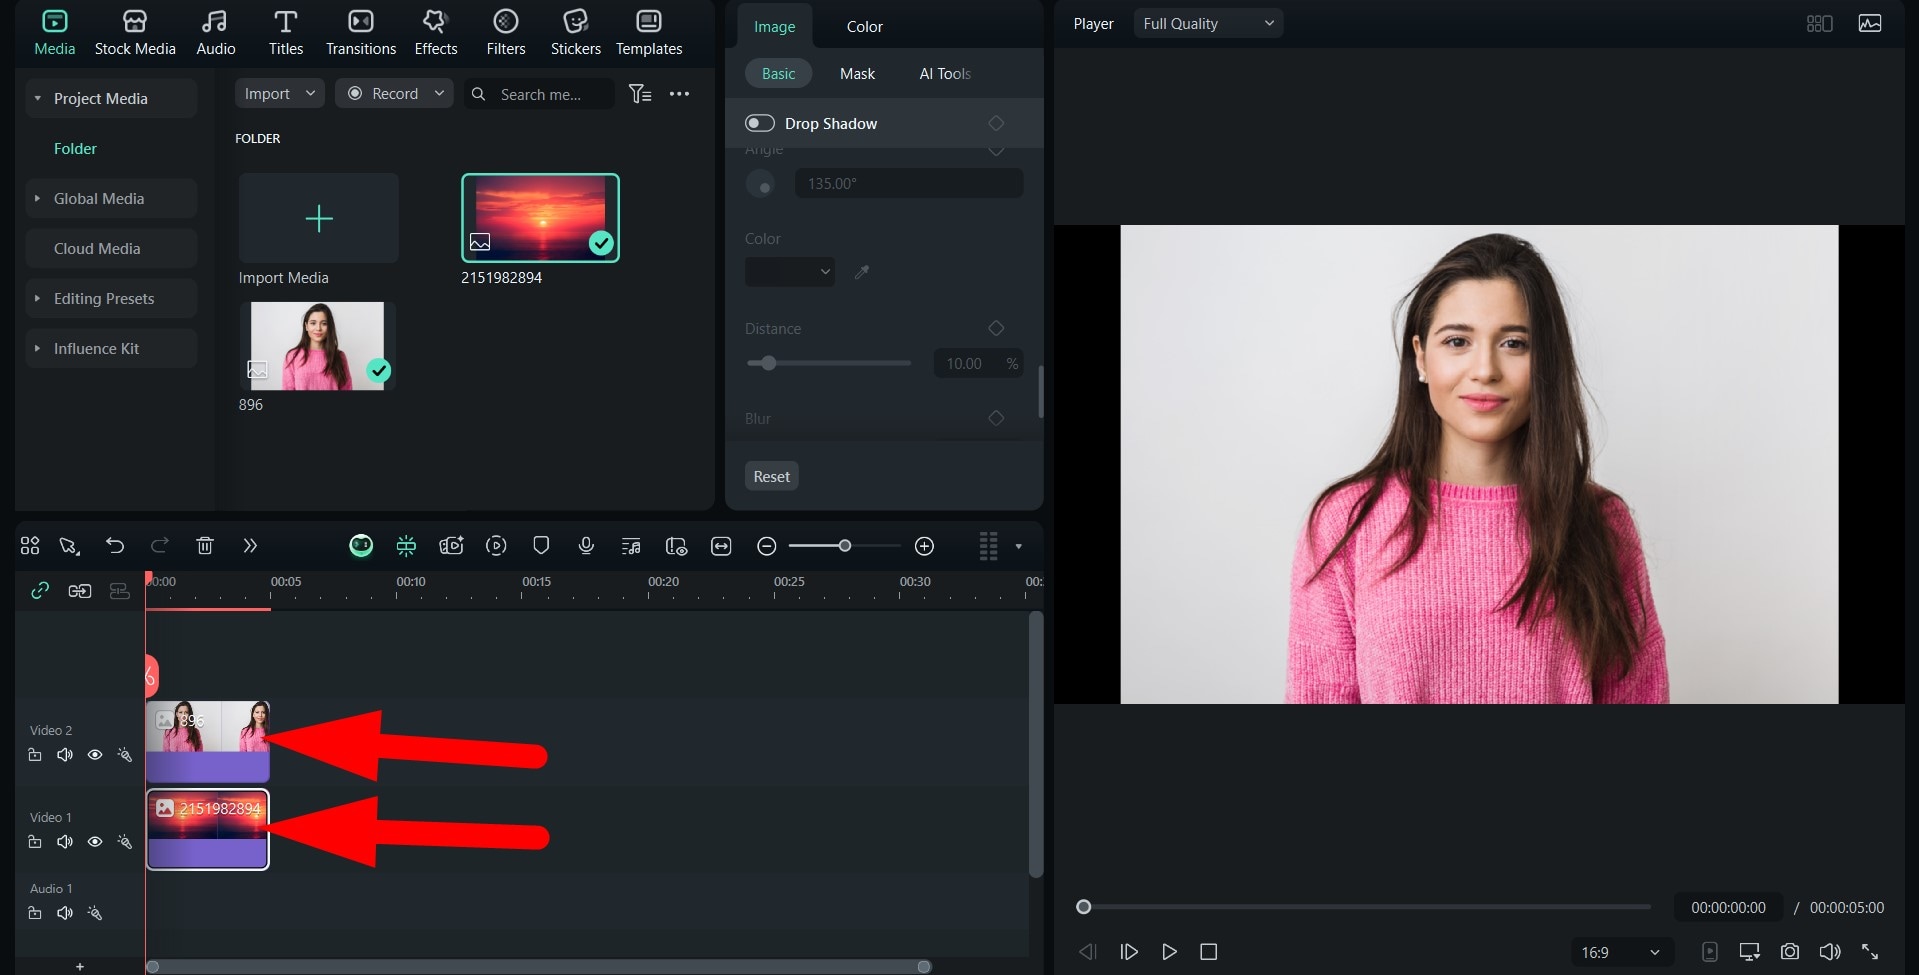Image resolution: width=1919 pixels, height=975 pixels.
Task: Select the Folder item
Action: point(75,148)
